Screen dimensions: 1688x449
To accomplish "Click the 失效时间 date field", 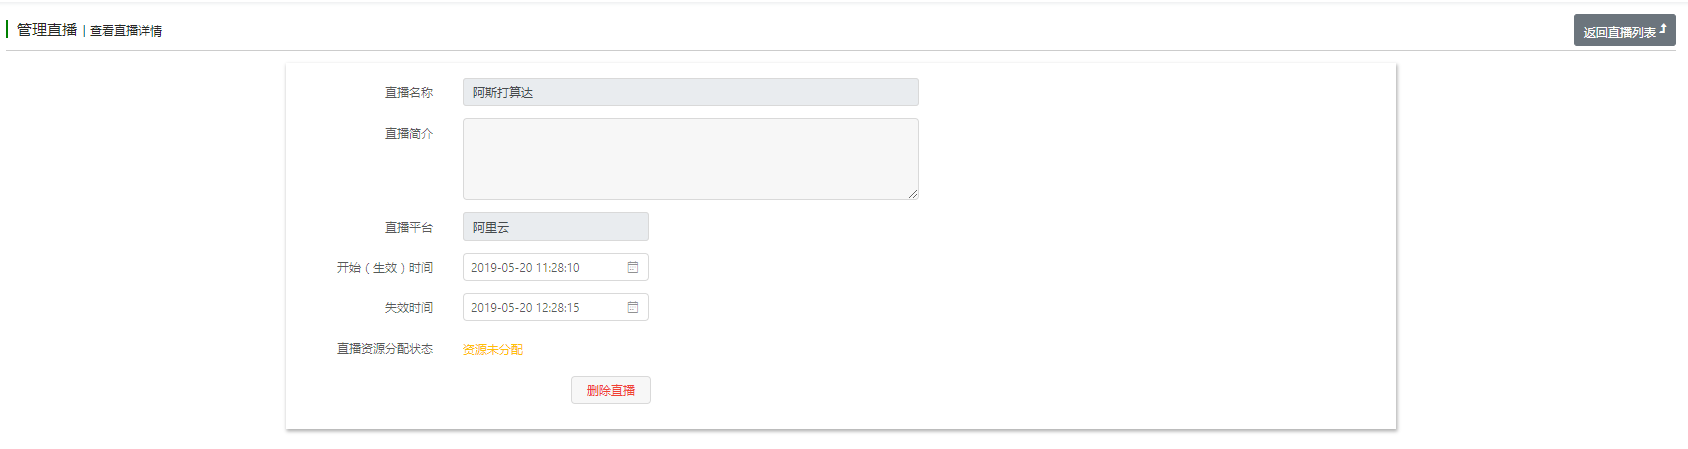I will coord(545,307).
